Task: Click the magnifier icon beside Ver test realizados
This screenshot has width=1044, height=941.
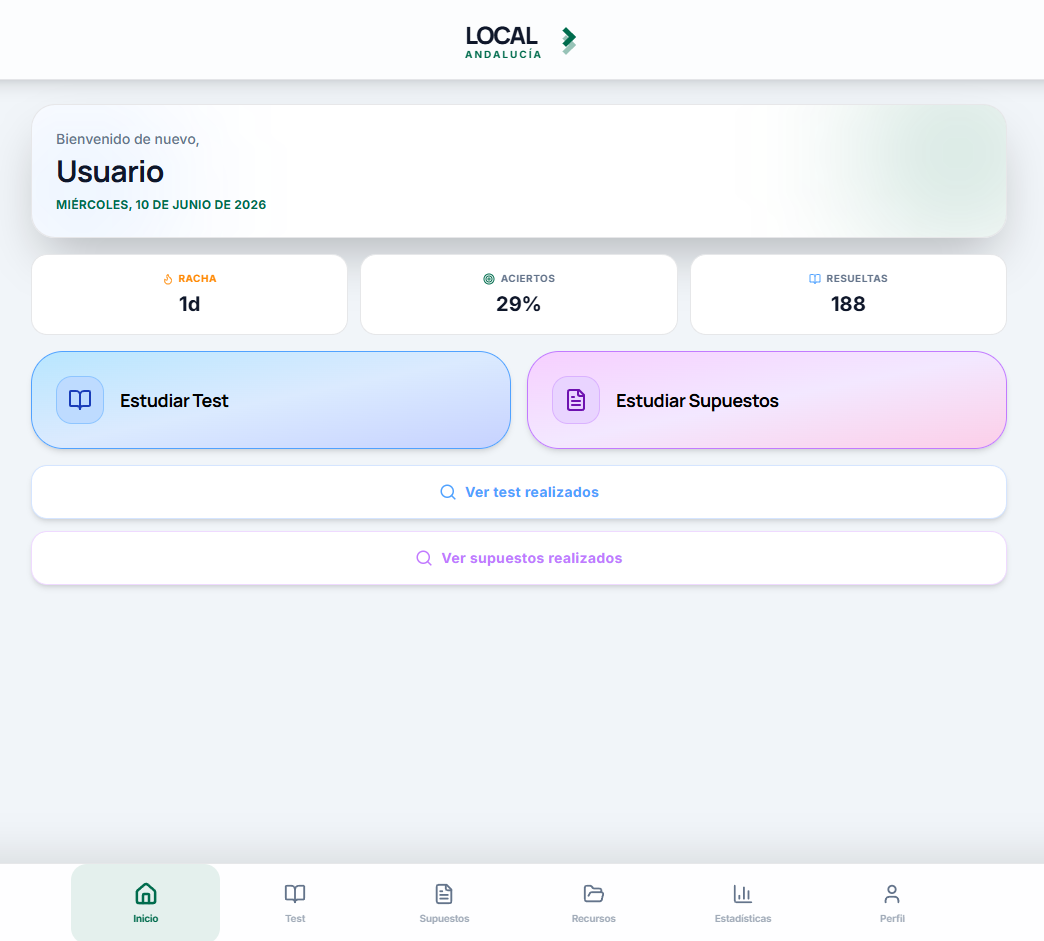Action: [448, 492]
